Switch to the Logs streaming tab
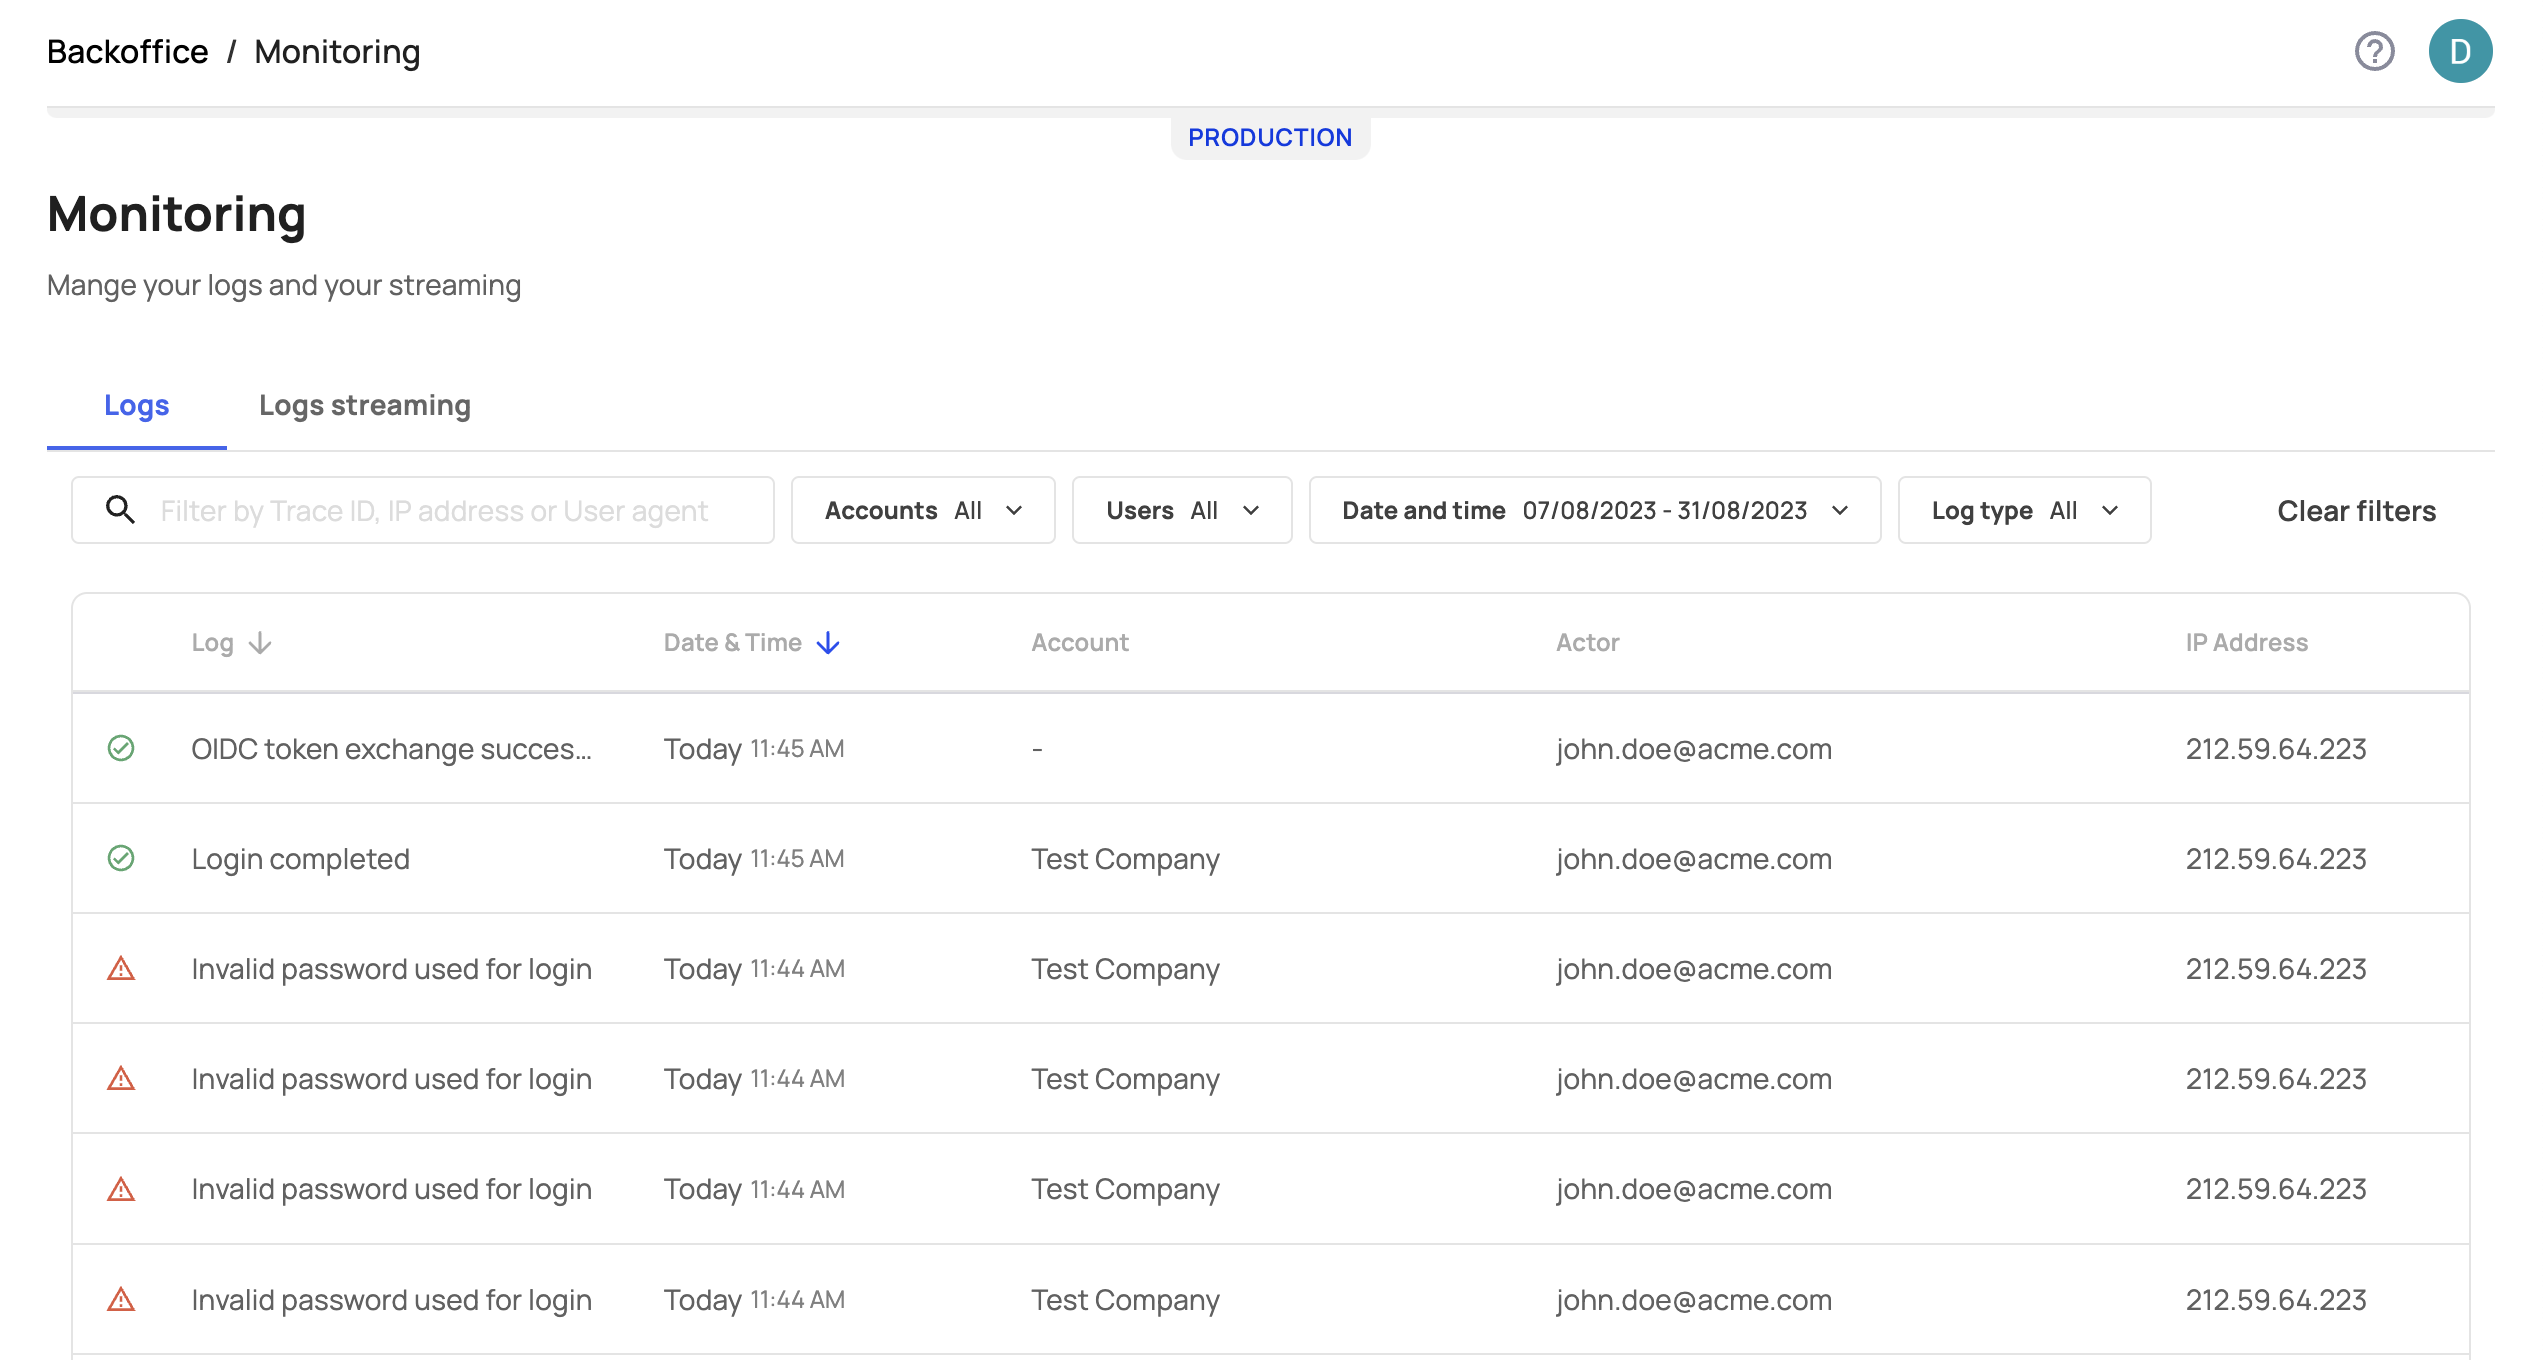 [x=364, y=405]
